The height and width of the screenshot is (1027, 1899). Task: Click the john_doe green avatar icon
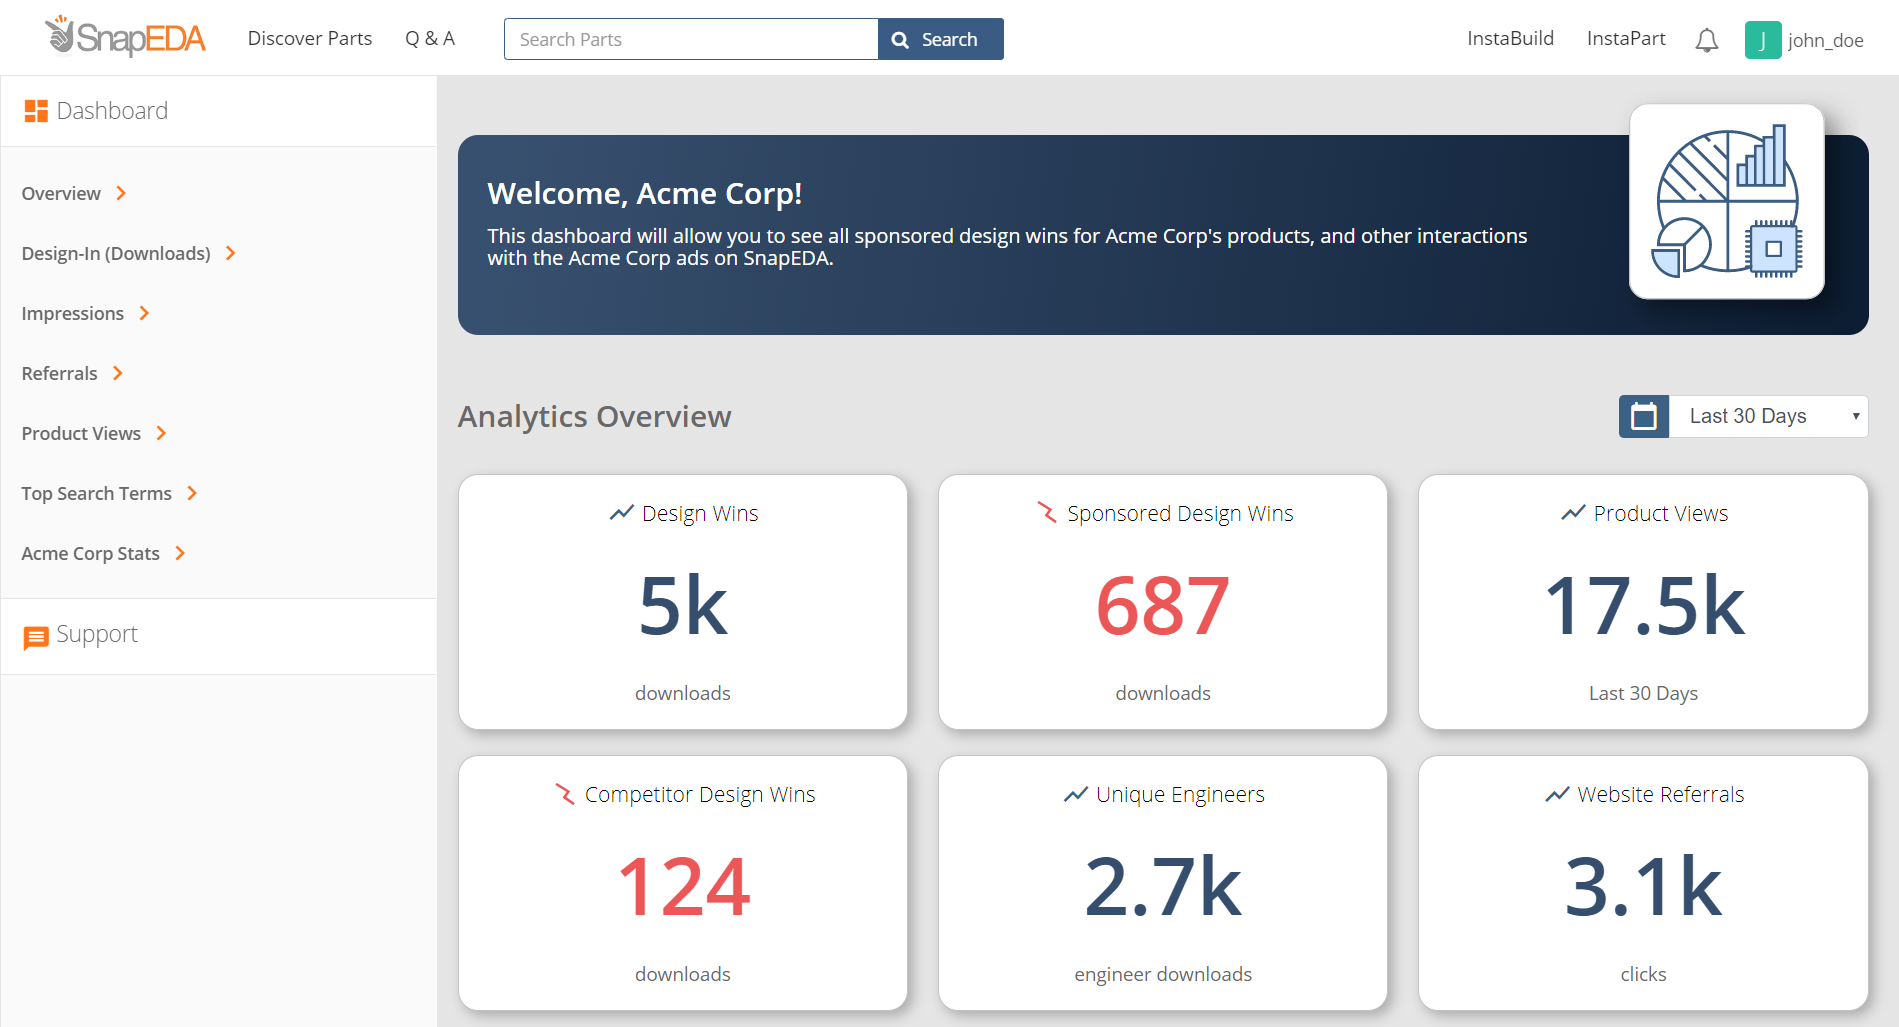(x=1762, y=40)
